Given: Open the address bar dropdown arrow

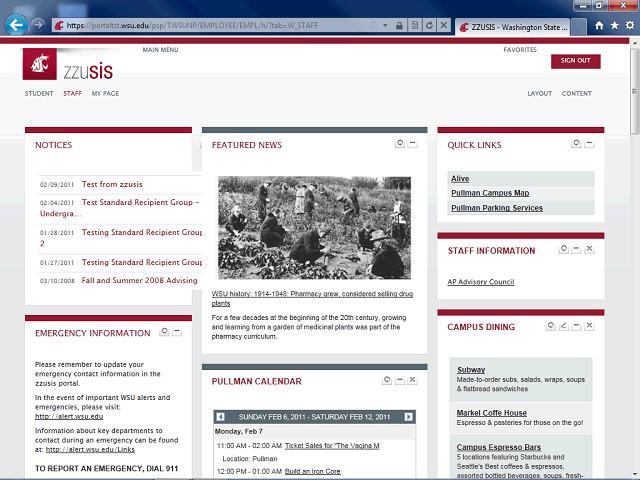Looking at the screenshot, I should pyautogui.click(x=385, y=25).
